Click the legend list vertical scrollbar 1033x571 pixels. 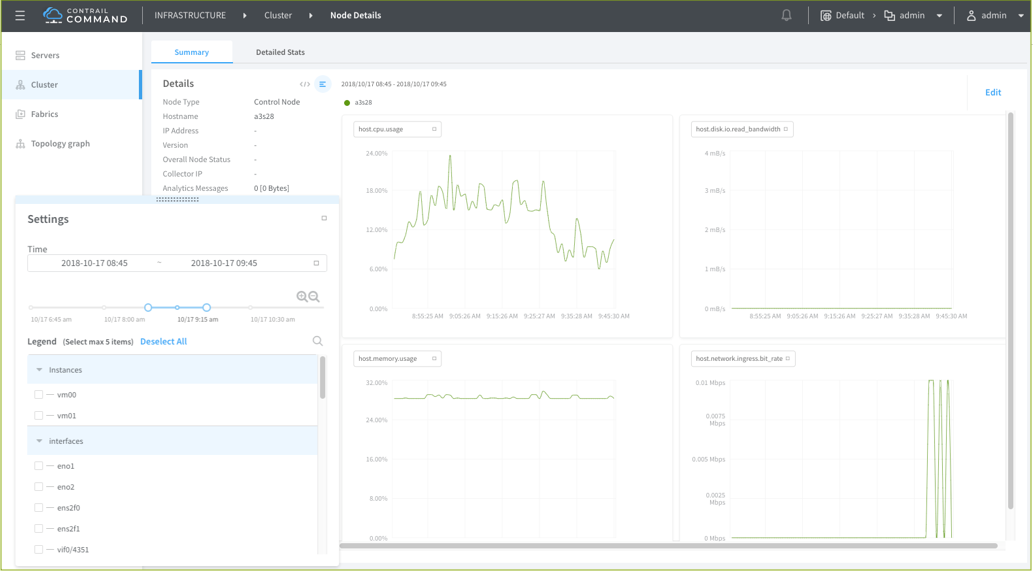pyautogui.click(x=322, y=377)
